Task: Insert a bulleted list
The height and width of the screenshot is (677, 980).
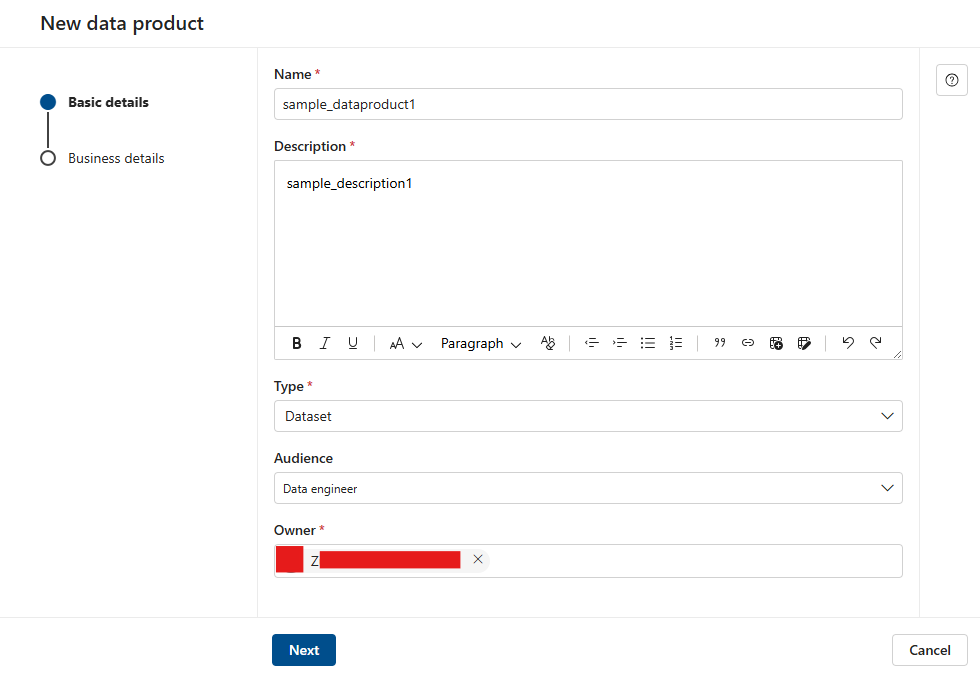Action: pos(648,343)
